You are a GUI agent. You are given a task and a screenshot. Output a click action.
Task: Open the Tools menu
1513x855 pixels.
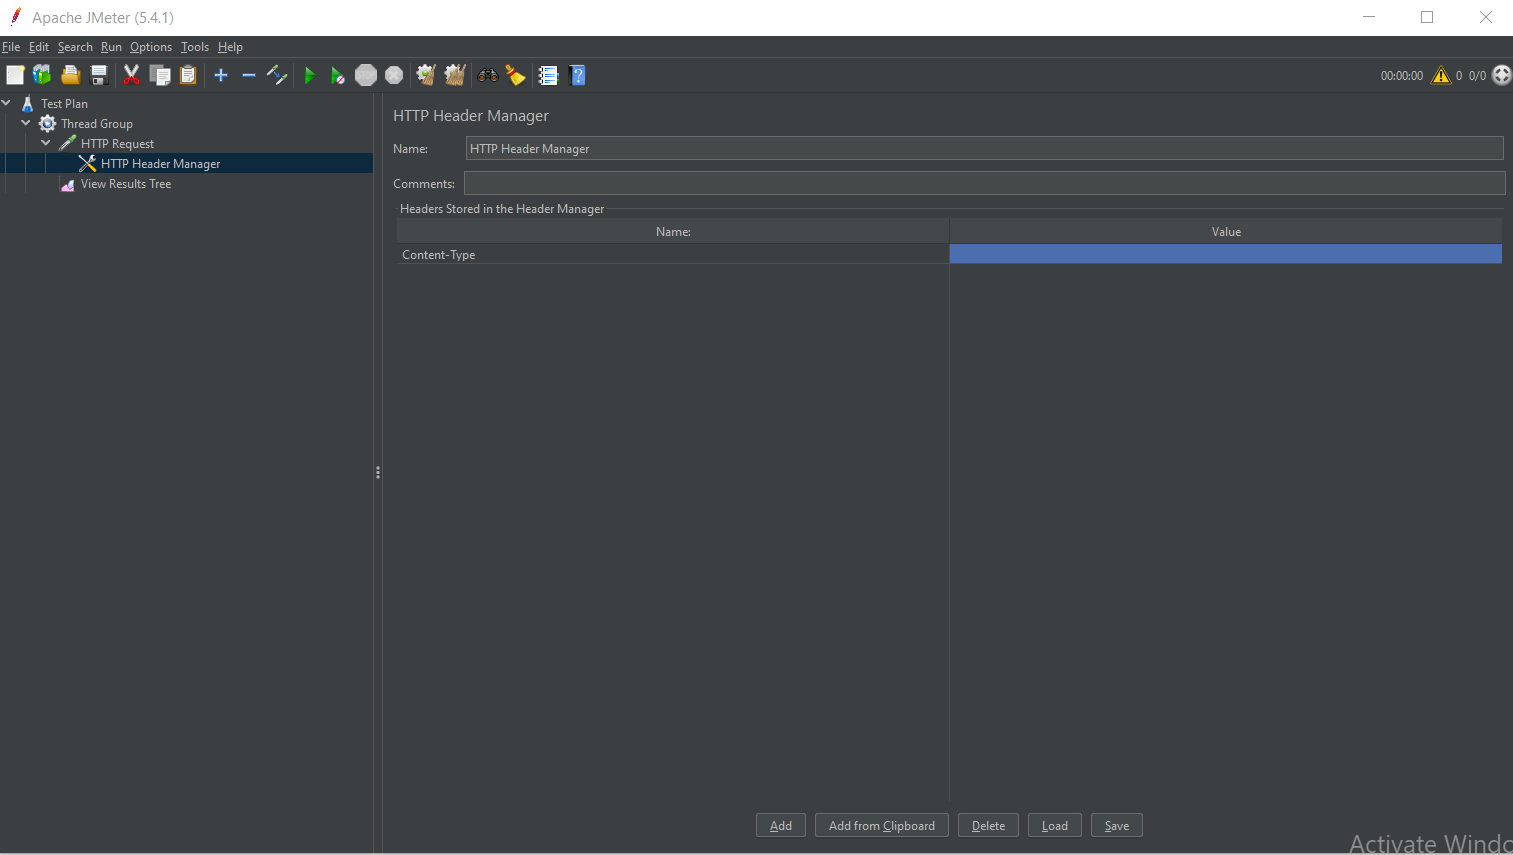click(195, 47)
